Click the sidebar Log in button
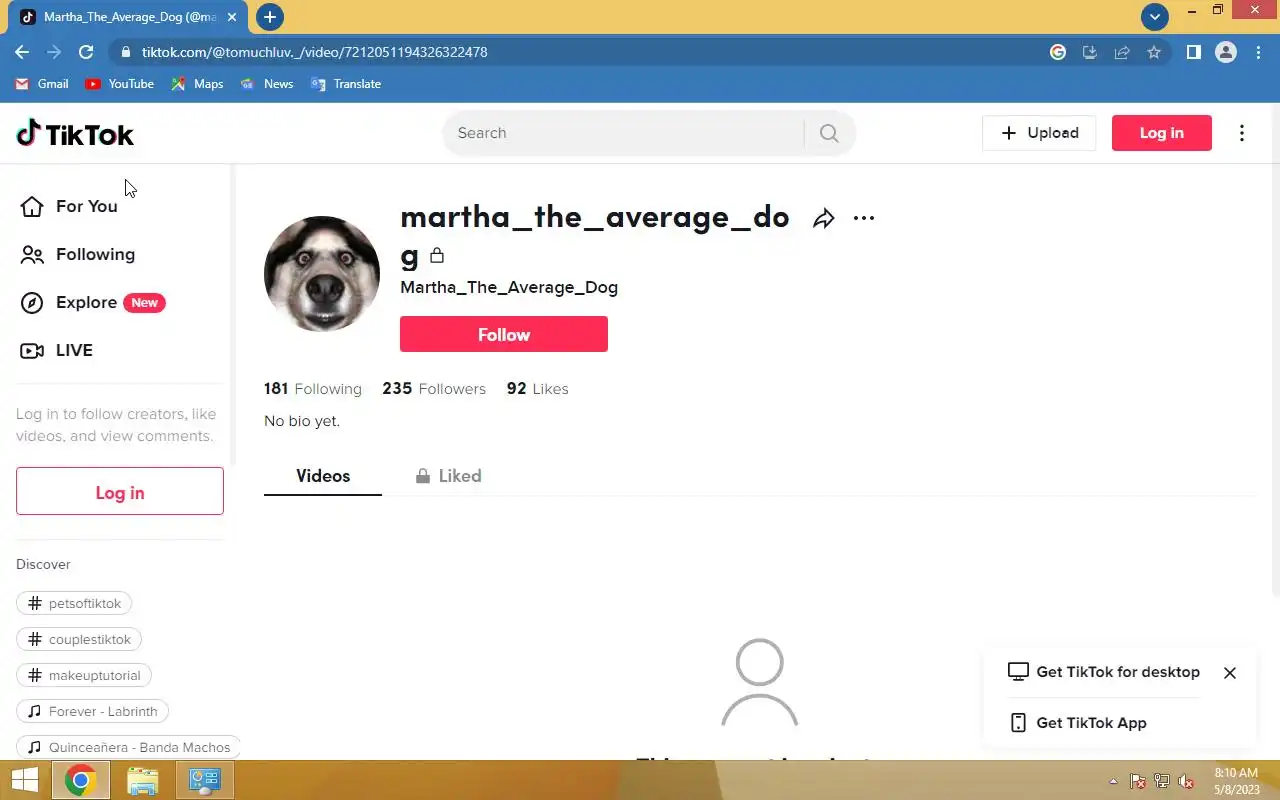 tap(120, 491)
